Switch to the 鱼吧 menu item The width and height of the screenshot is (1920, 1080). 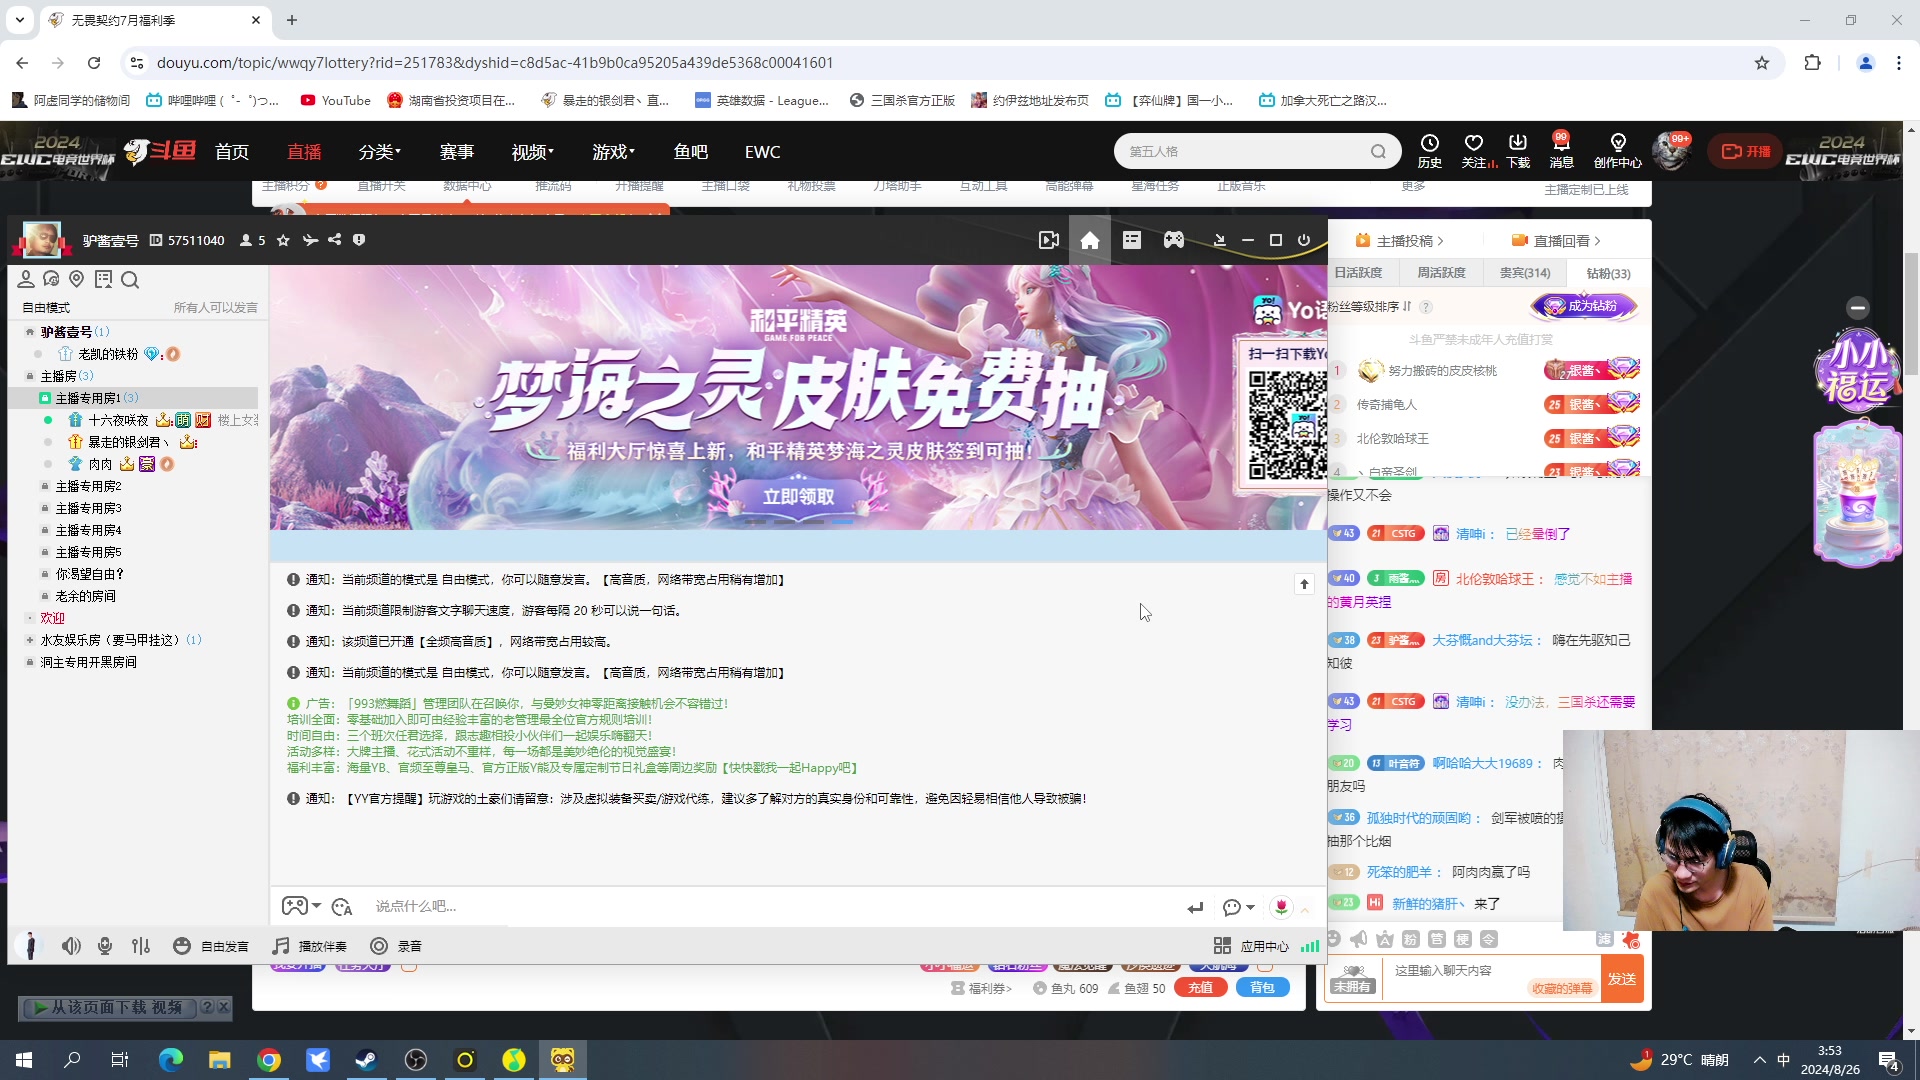[x=690, y=151]
